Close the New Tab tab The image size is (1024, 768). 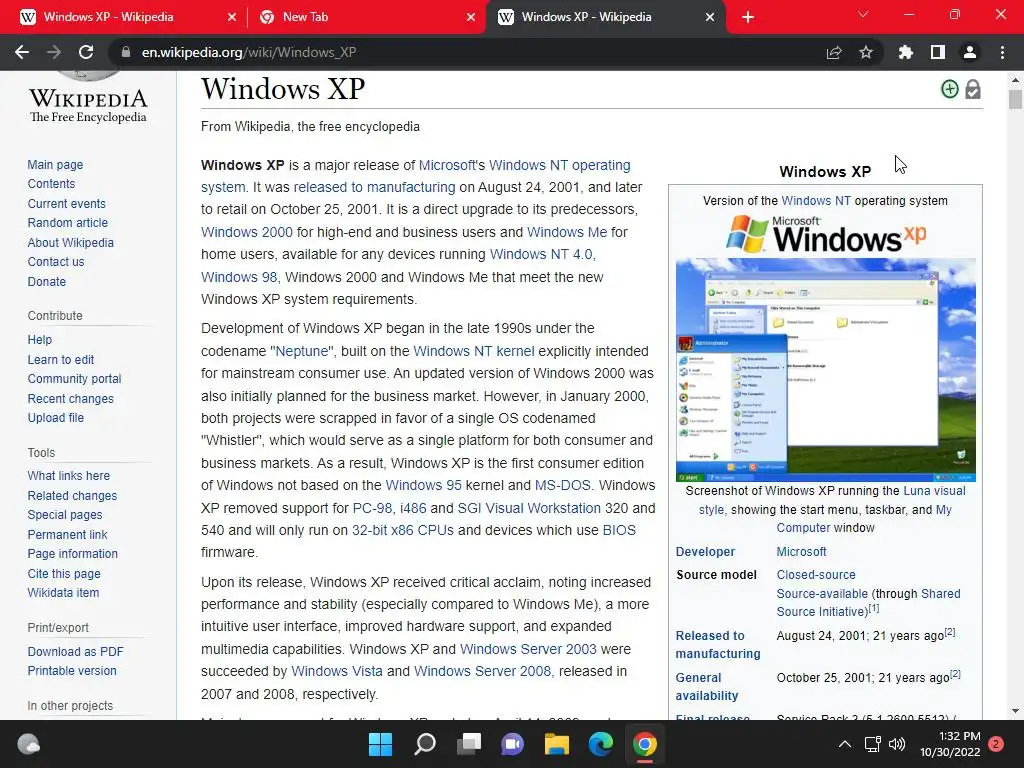pyautogui.click(x=471, y=18)
